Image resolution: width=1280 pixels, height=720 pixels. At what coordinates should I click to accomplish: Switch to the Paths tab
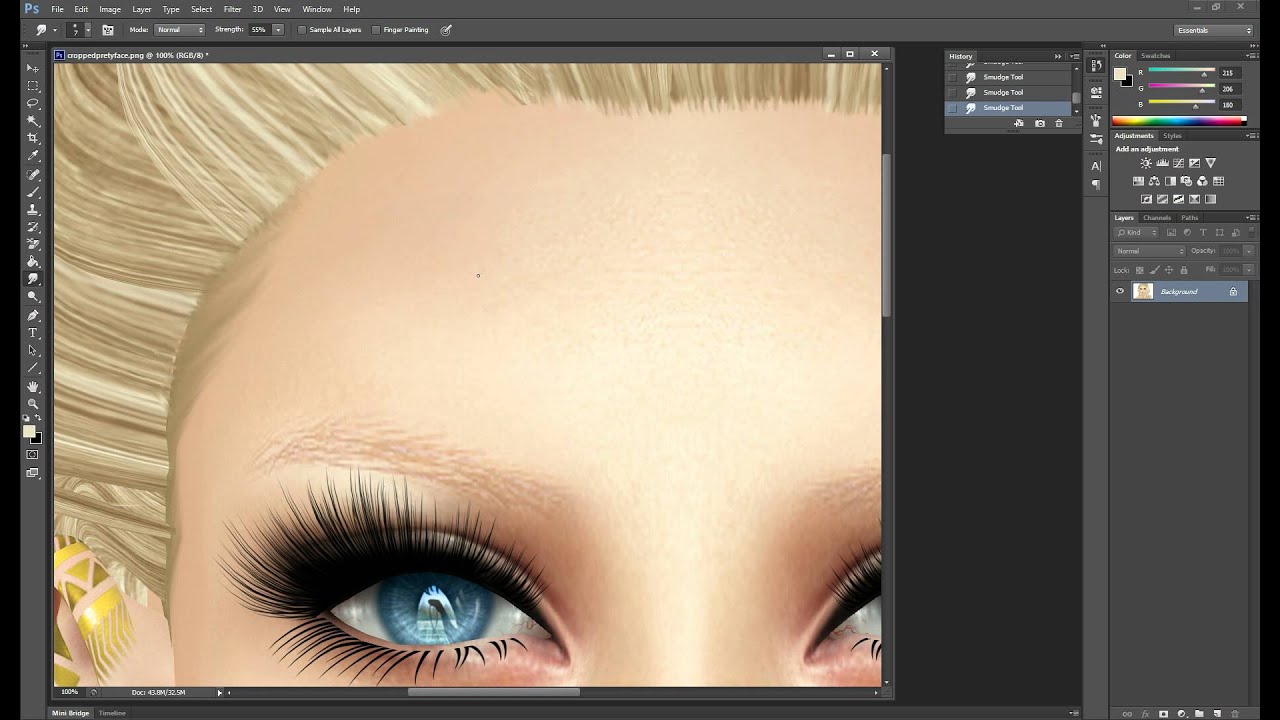click(1189, 218)
